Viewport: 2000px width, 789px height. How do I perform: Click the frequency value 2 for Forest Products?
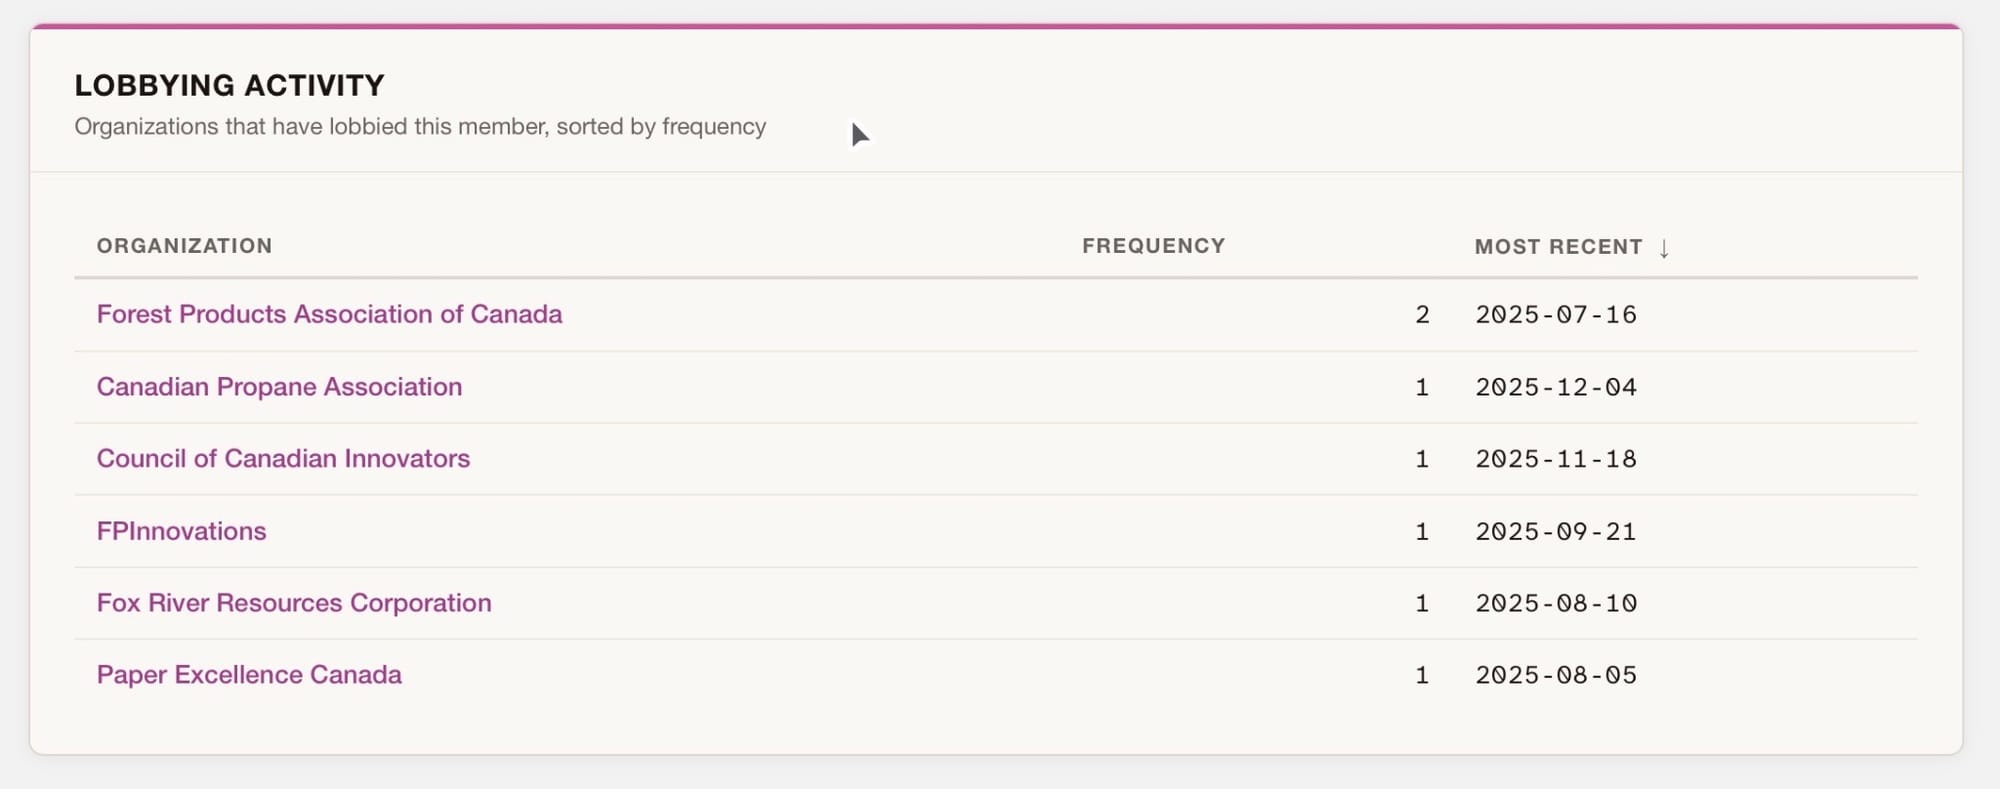(1422, 315)
